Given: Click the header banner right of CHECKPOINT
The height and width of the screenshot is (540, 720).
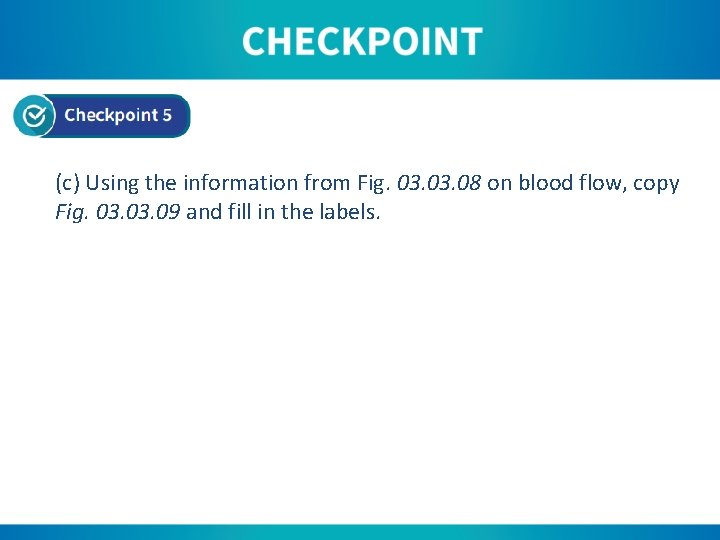Looking at the screenshot, I should (600, 40).
